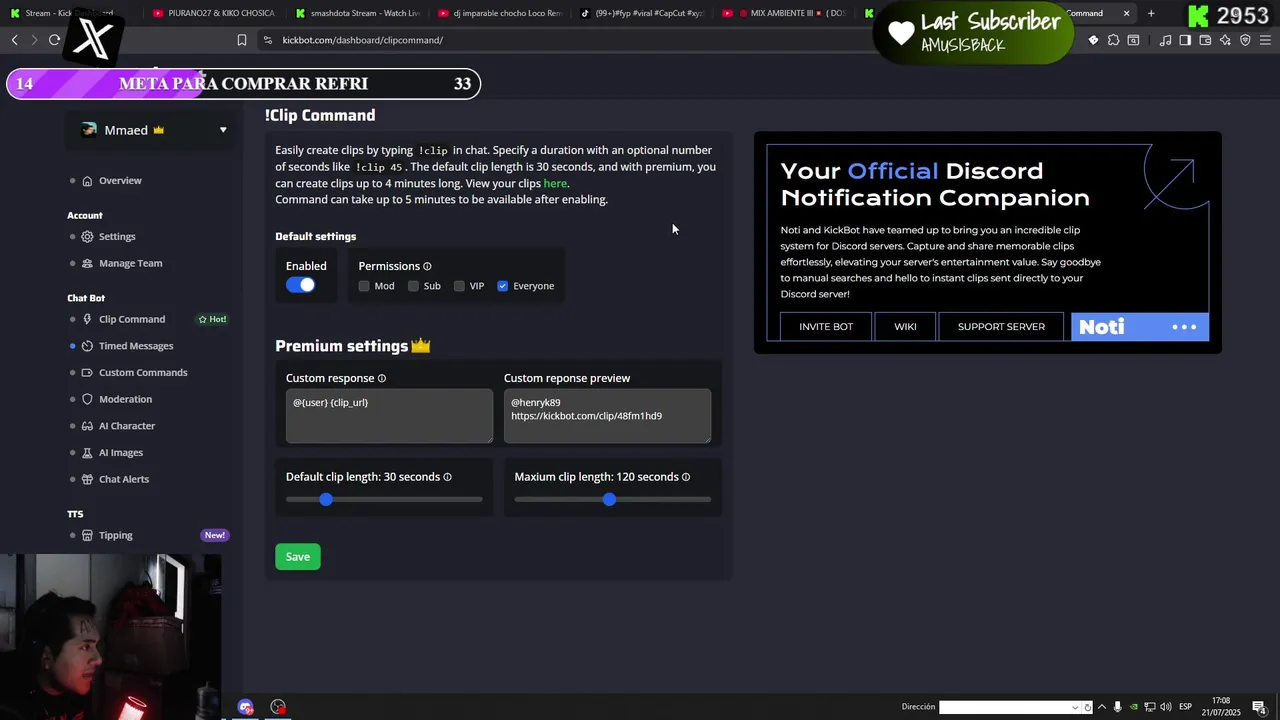Check the Mod permission checkbox
The width and height of the screenshot is (1280, 720).
pyautogui.click(x=364, y=286)
